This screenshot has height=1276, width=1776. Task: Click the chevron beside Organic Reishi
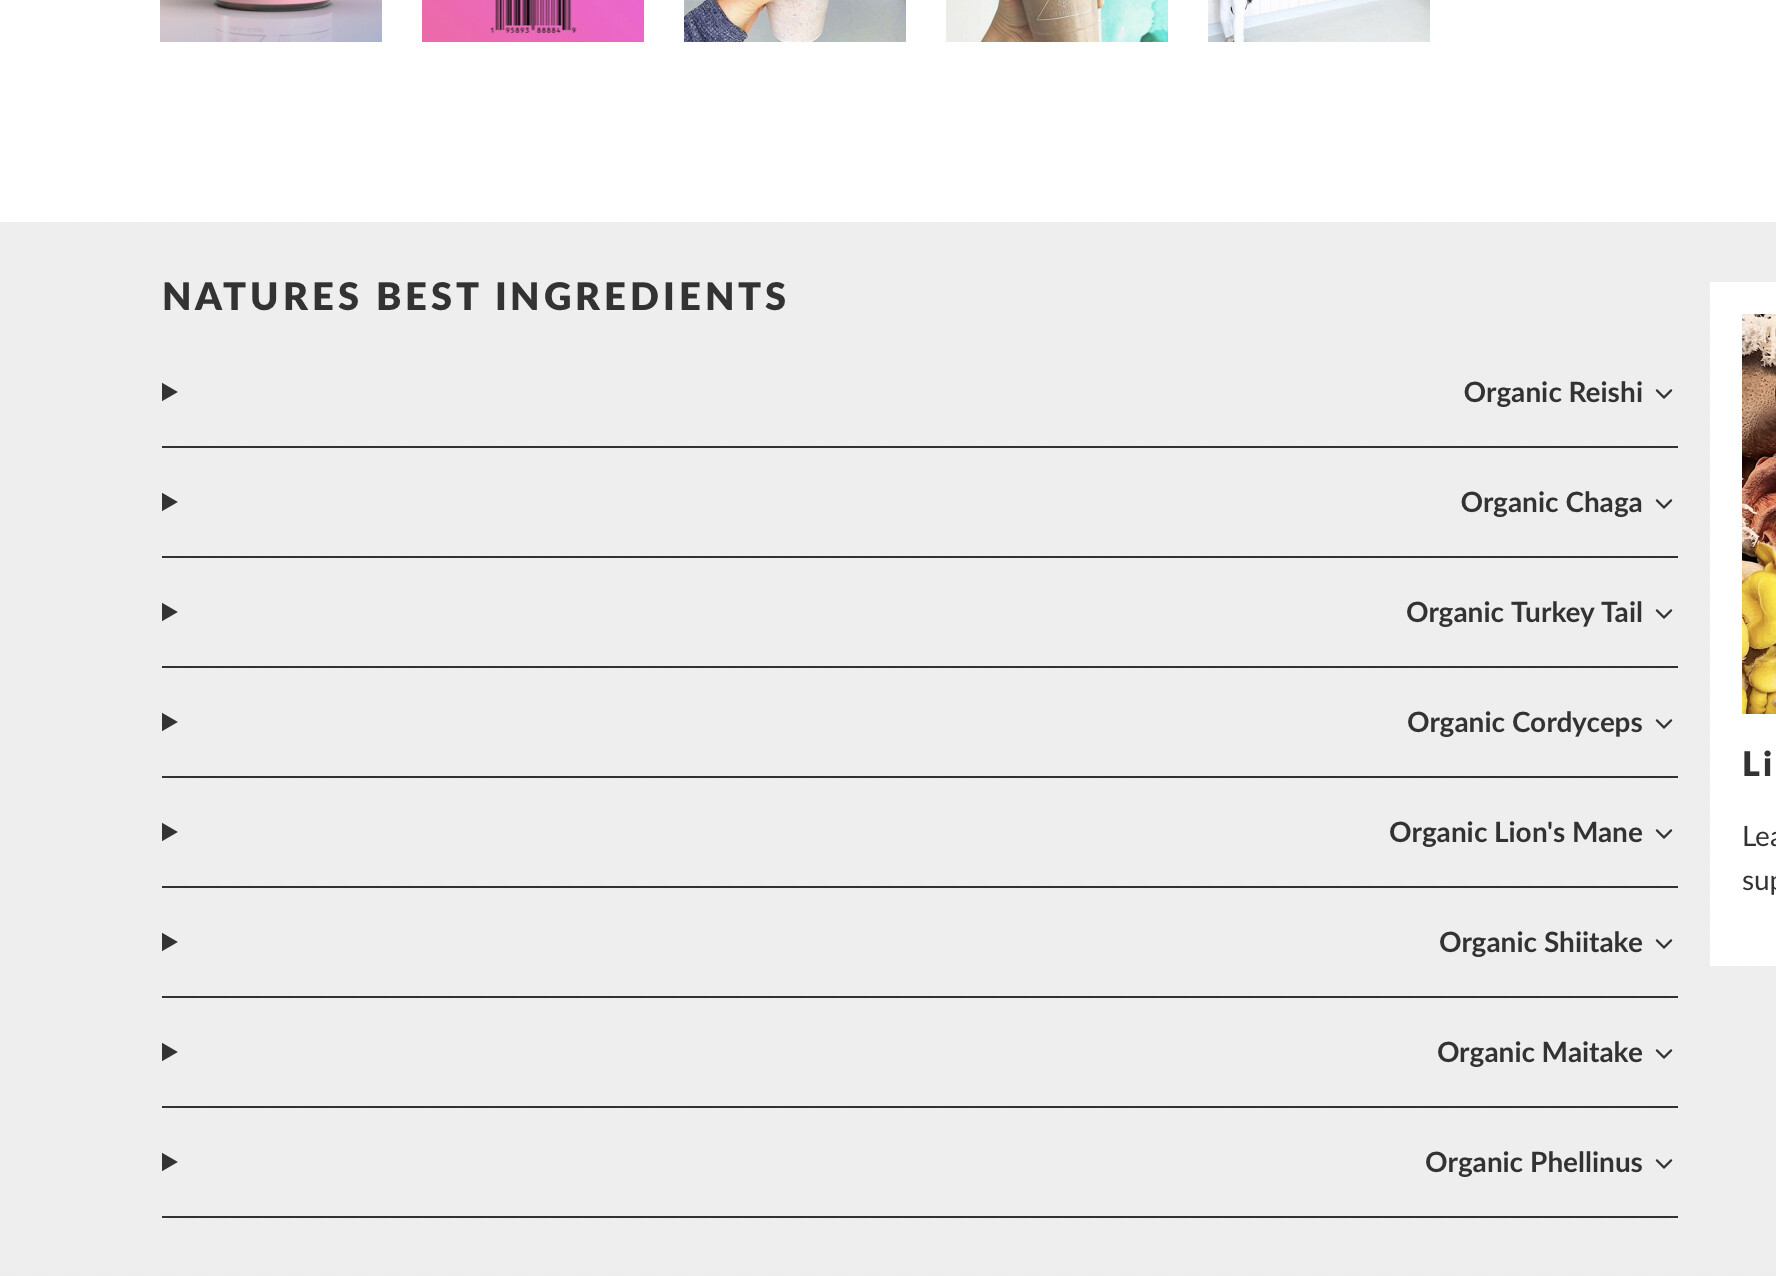coord(1664,394)
